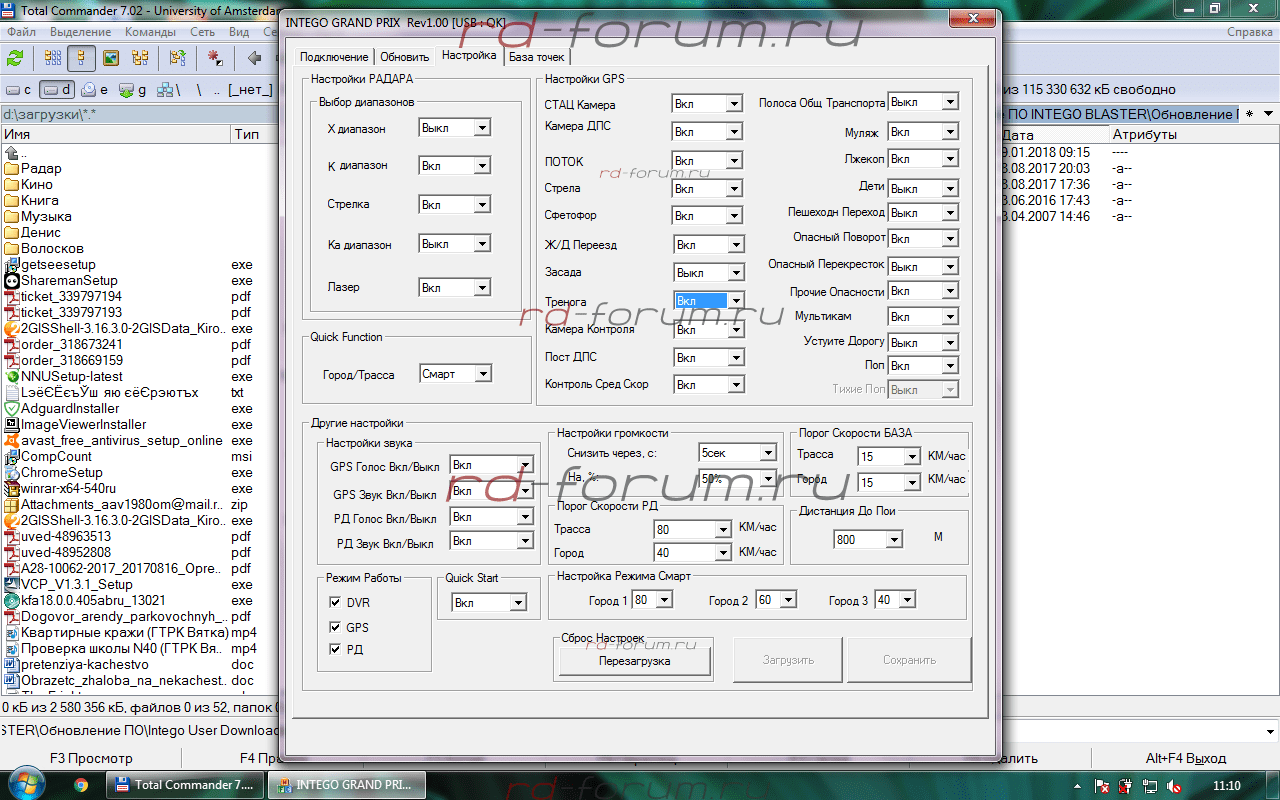Select drive c in Total Commander

point(20,90)
